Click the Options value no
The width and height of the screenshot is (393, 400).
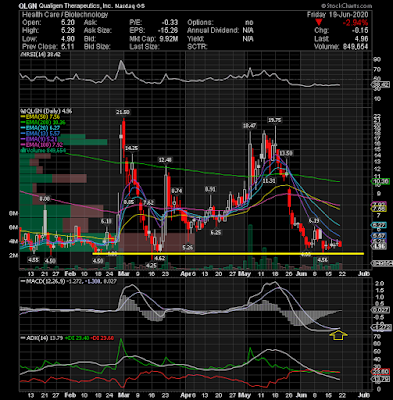(x=249, y=23)
